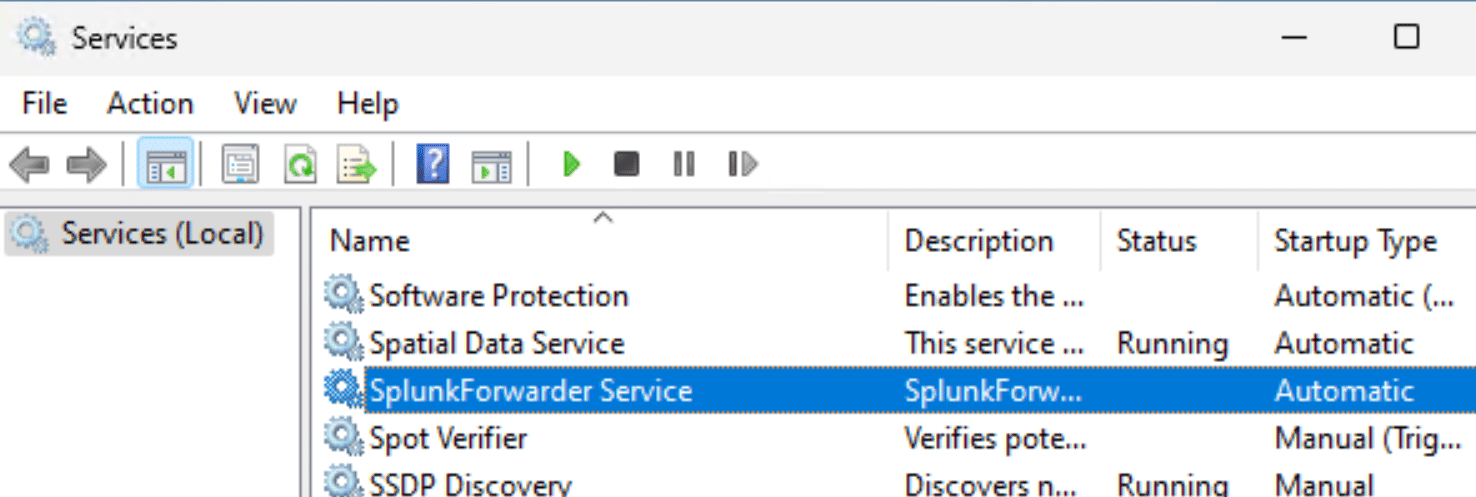
Task: Toggle the Show/Hide Action Pane icon
Action: click(x=491, y=164)
